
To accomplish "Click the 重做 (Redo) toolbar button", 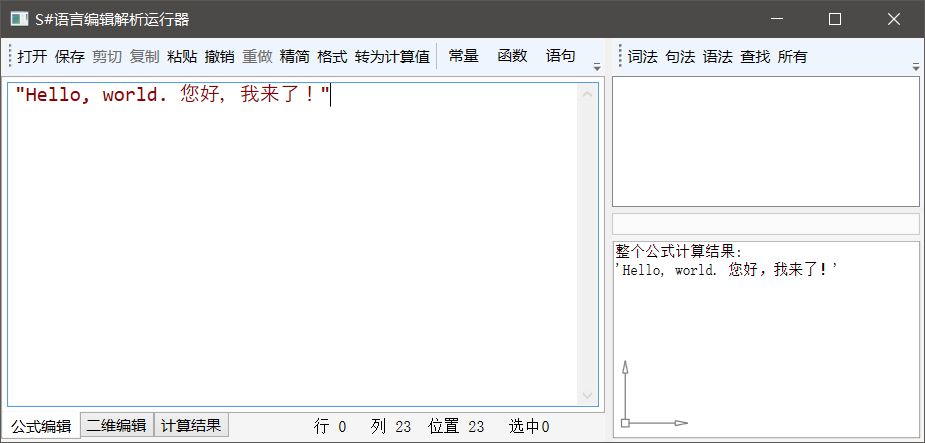I will (x=257, y=57).
